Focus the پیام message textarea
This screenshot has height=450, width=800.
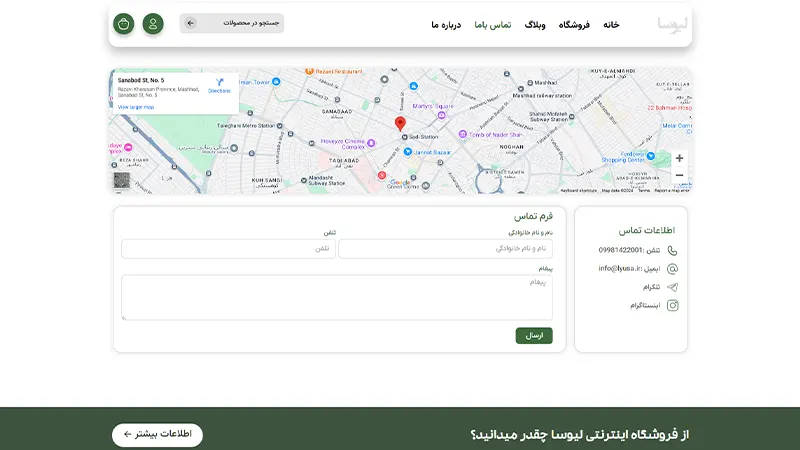click(x=337, y=297)
